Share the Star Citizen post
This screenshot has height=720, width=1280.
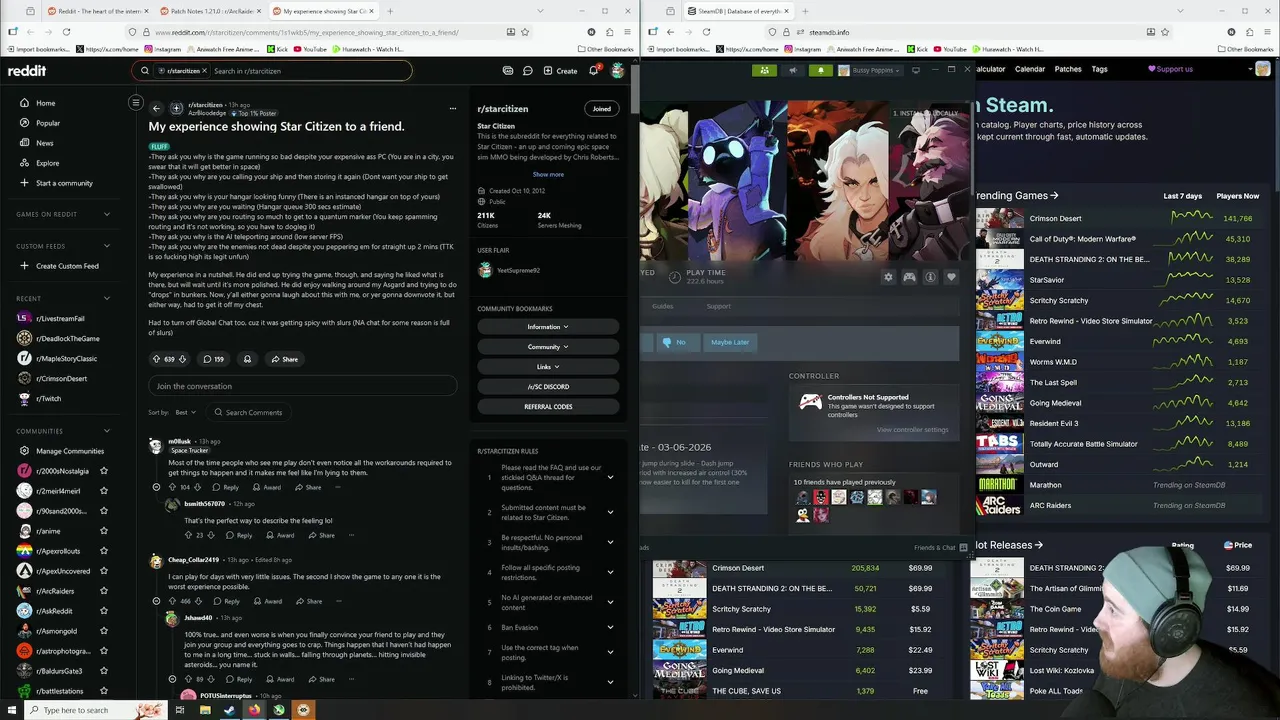coord(284,359)
